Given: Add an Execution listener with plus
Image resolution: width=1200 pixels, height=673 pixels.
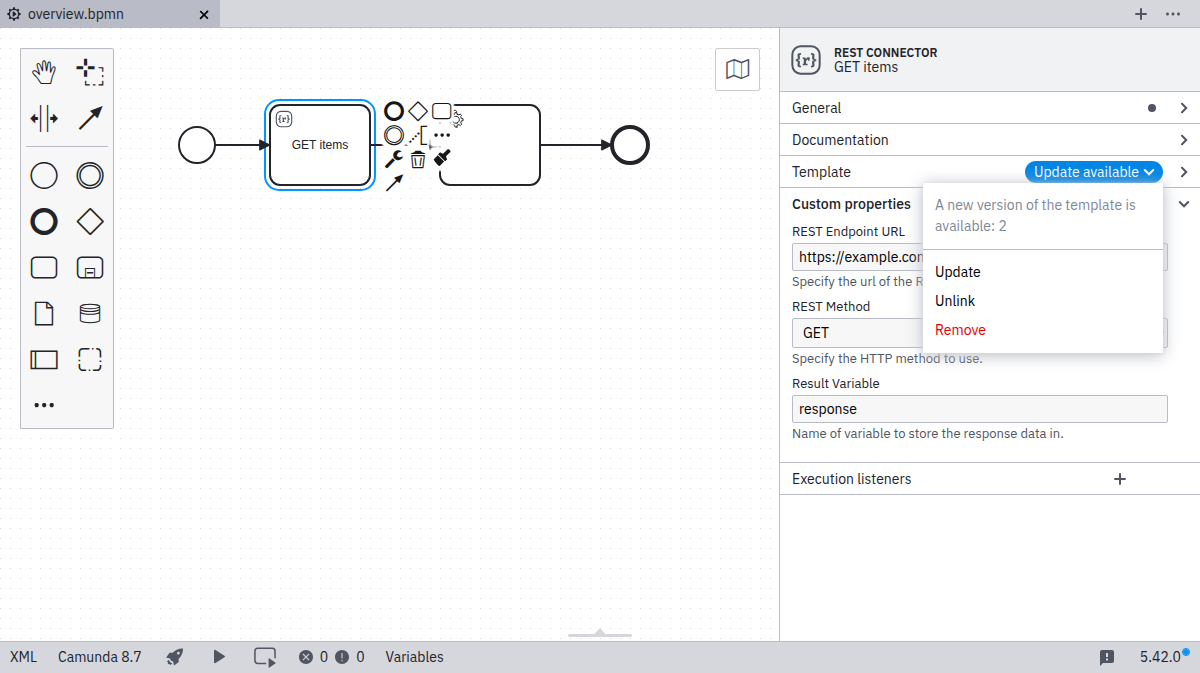Looking at the screenshot, I should (1120, 479).
